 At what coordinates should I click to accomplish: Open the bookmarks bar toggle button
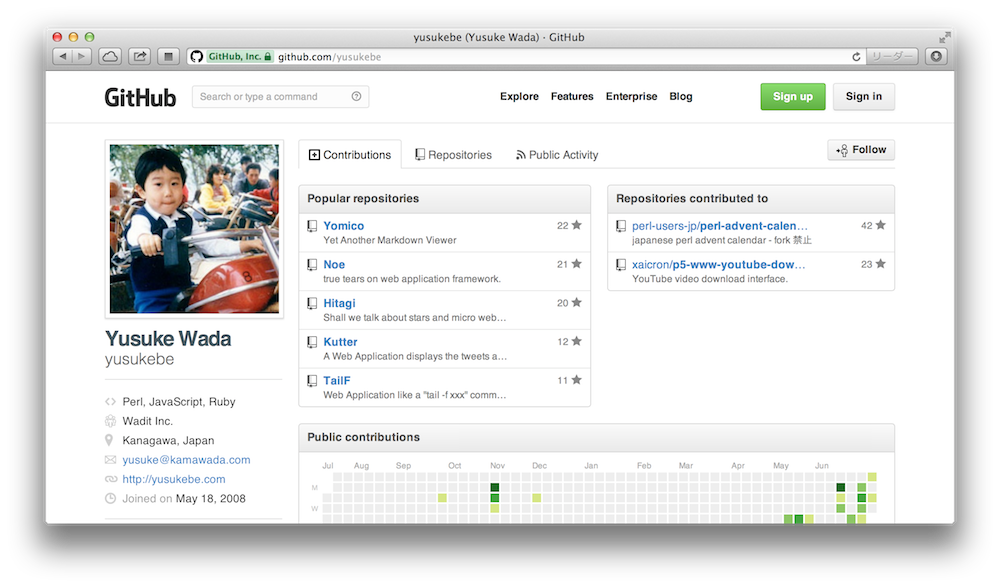point(168,56)
